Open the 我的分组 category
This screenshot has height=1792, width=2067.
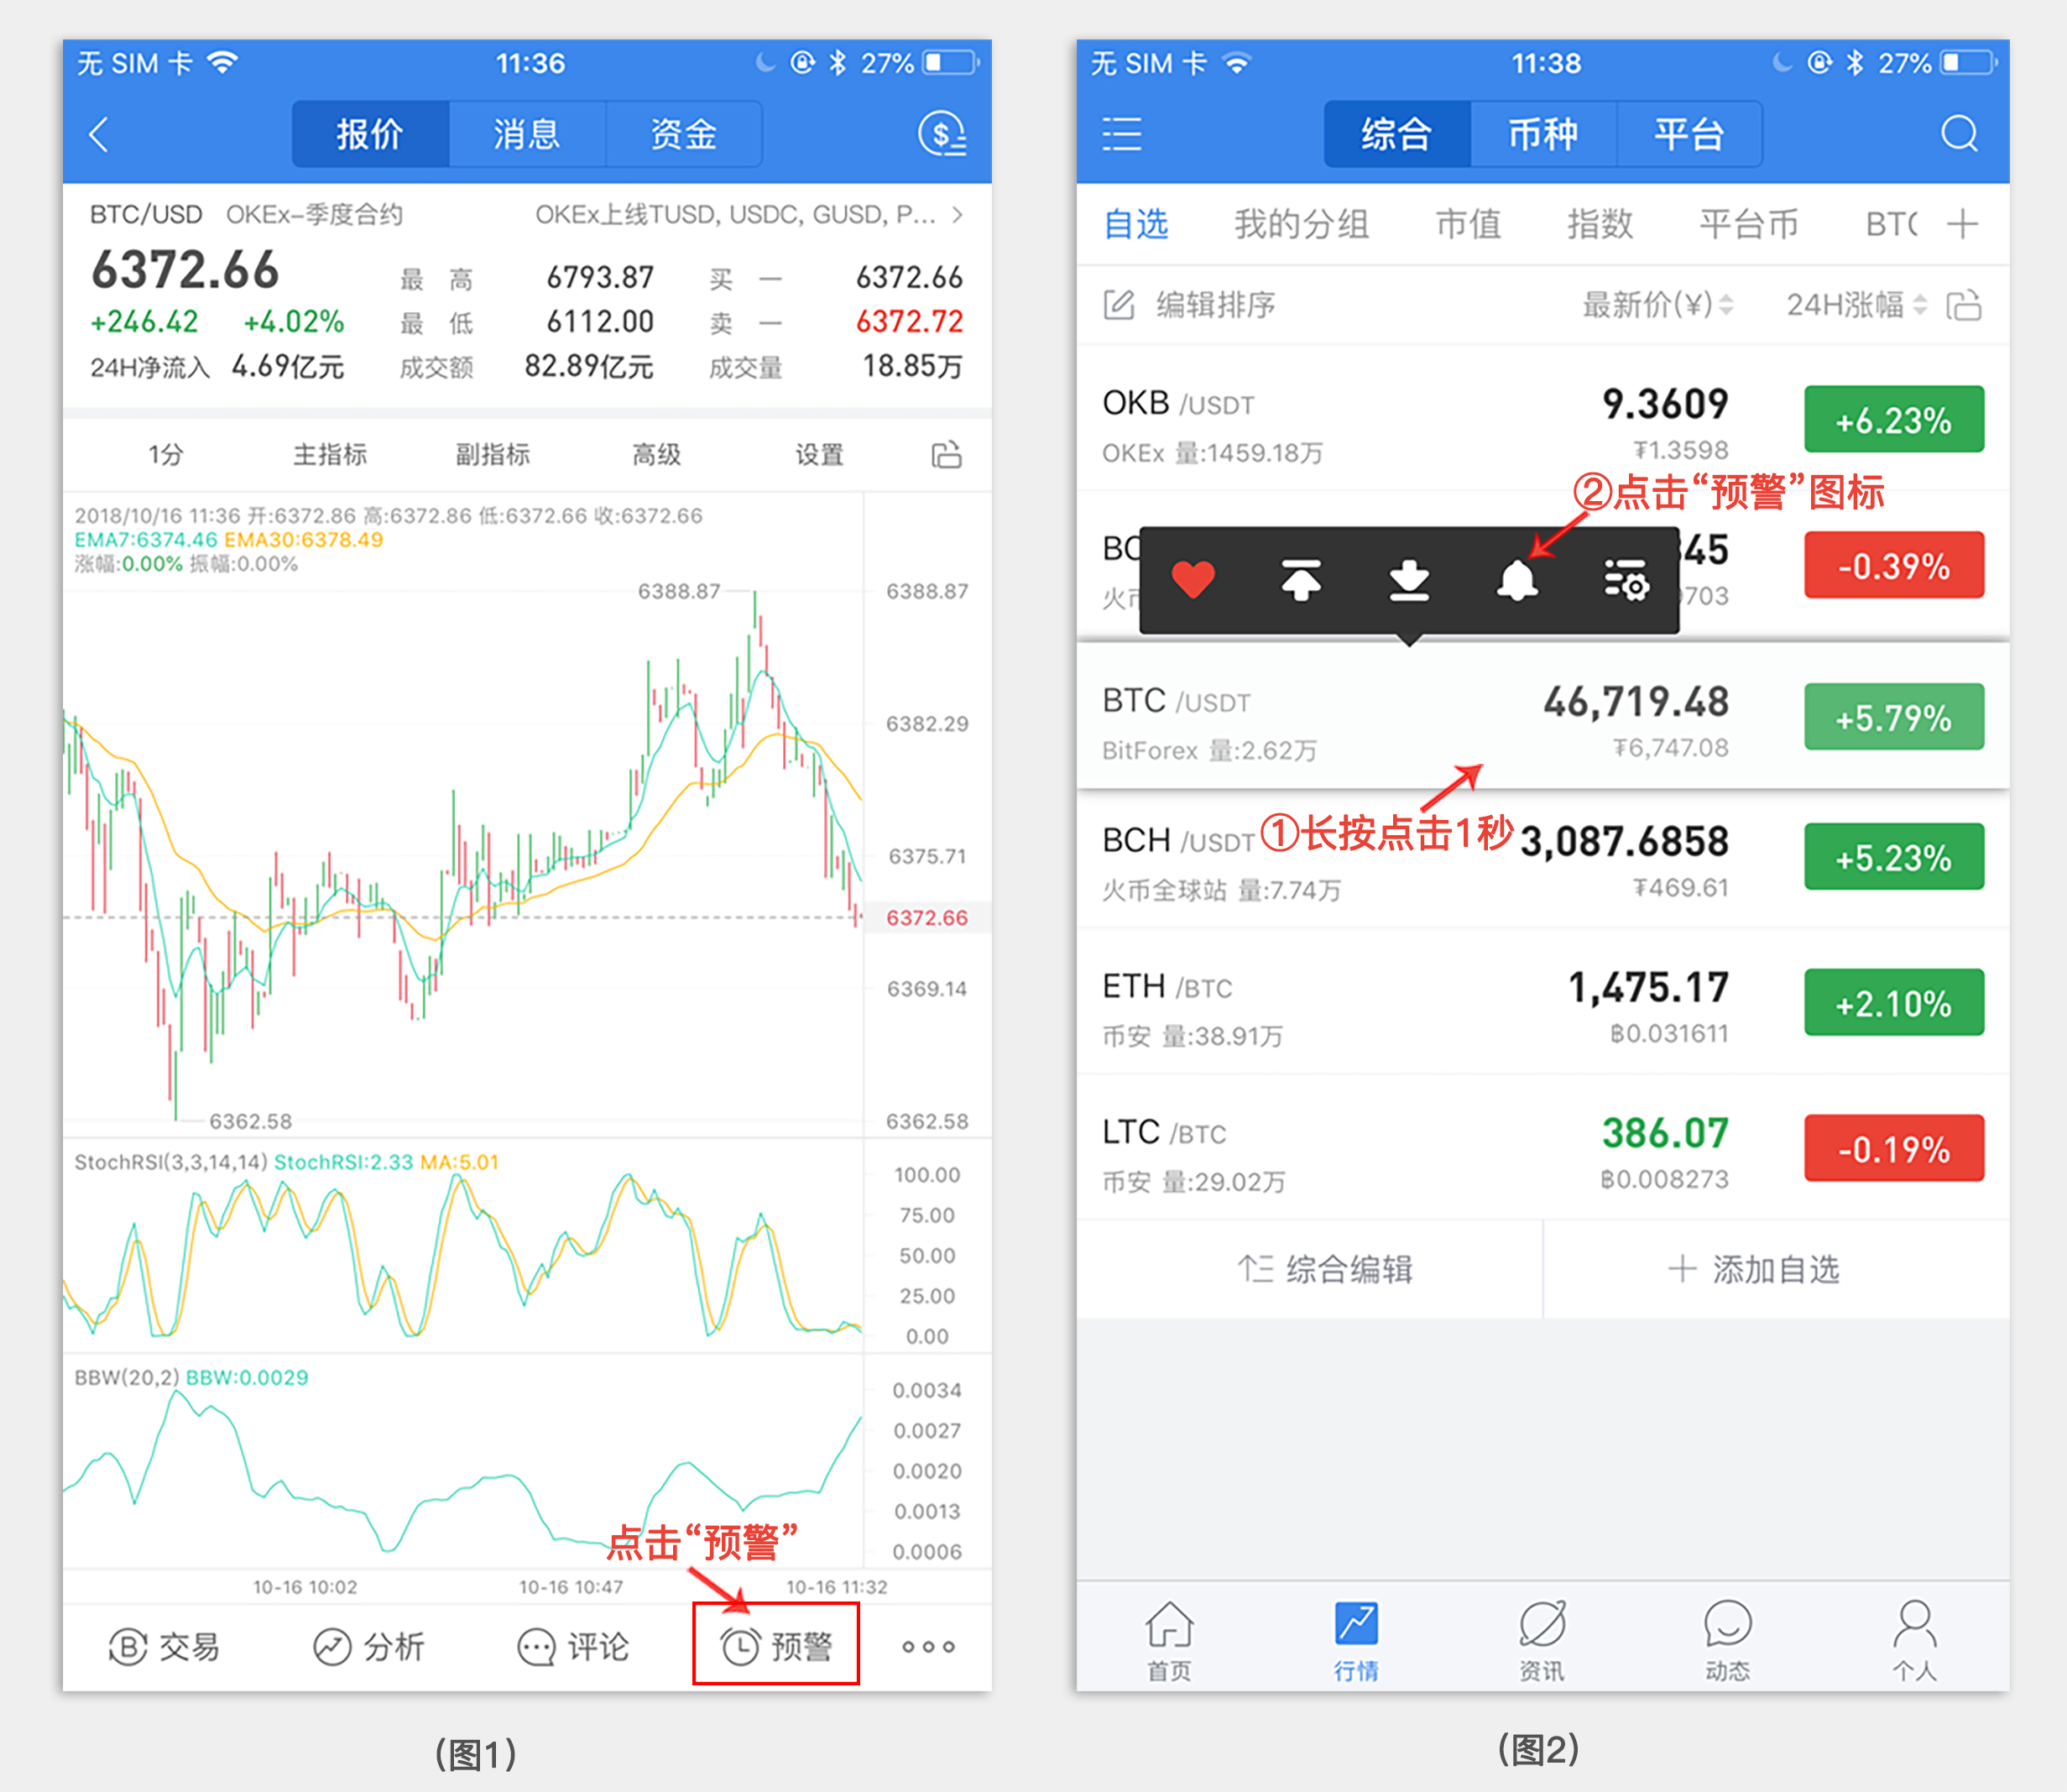(1301, 224)
